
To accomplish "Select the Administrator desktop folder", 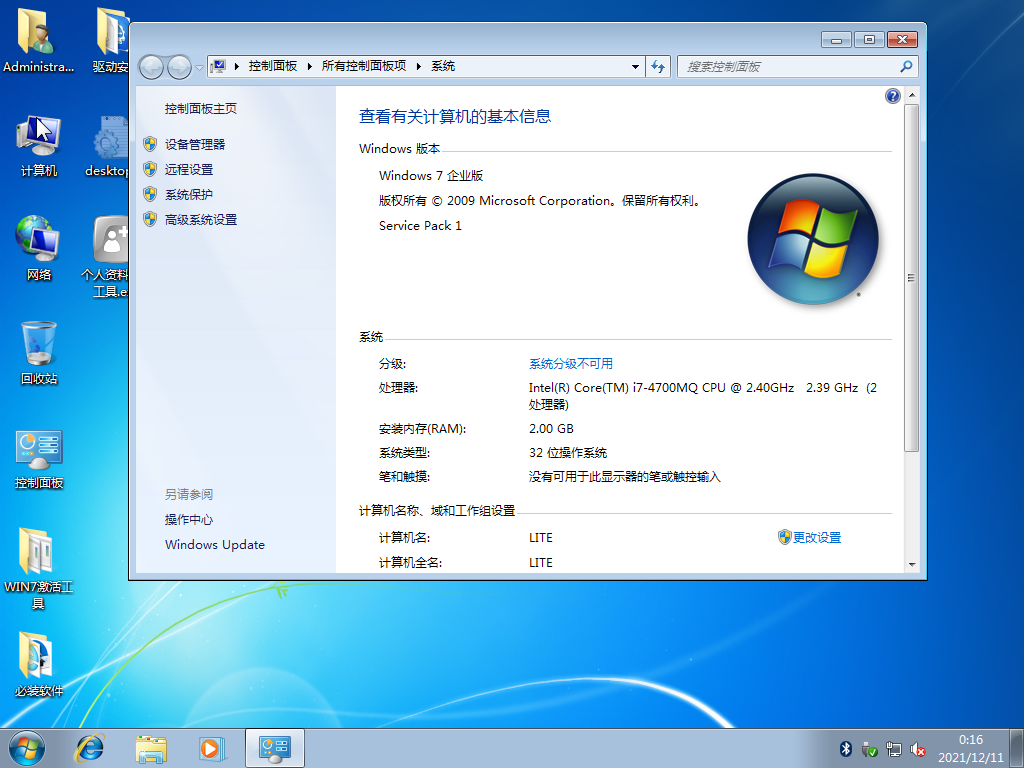I will pos(39,40).
